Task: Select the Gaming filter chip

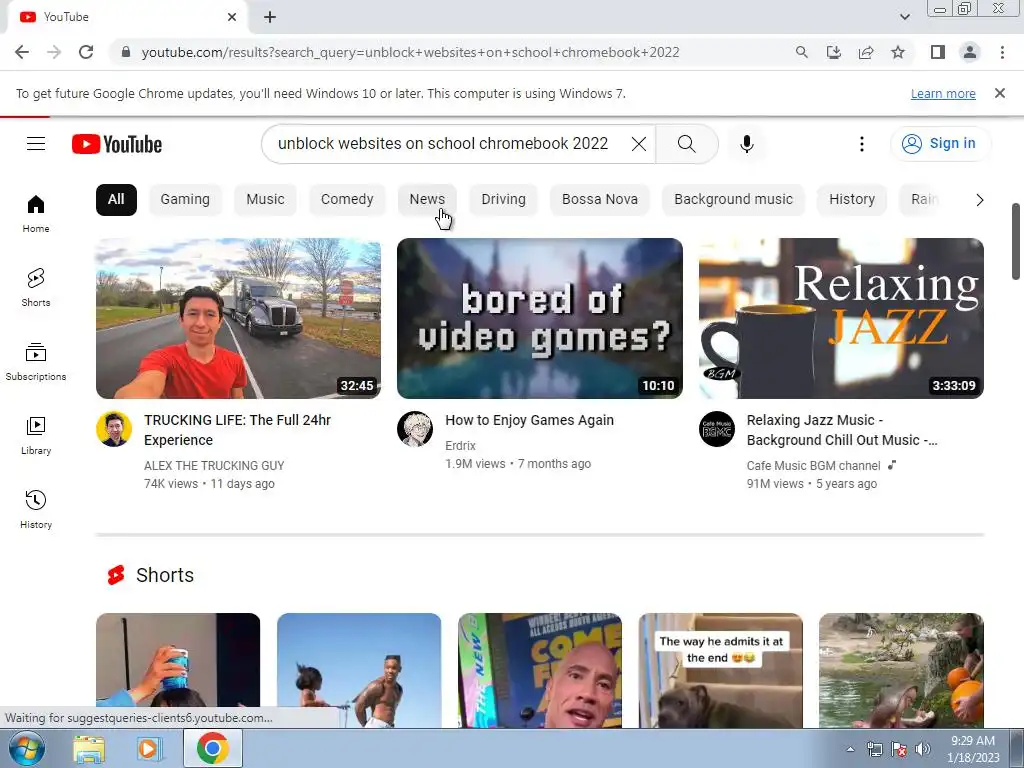Action: point(185,199)
